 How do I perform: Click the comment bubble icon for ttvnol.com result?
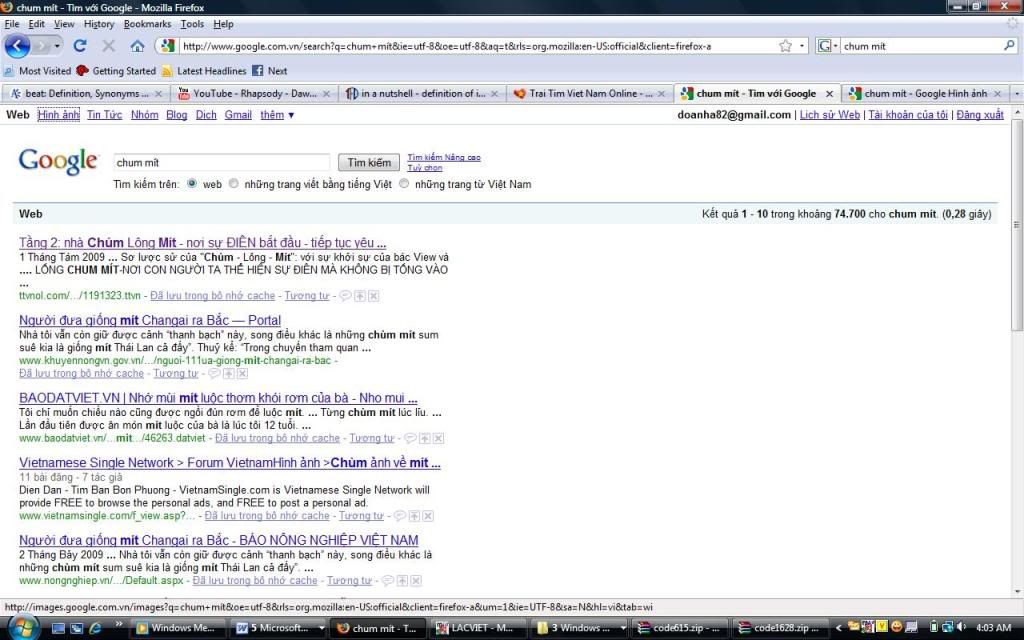[345, 296]
